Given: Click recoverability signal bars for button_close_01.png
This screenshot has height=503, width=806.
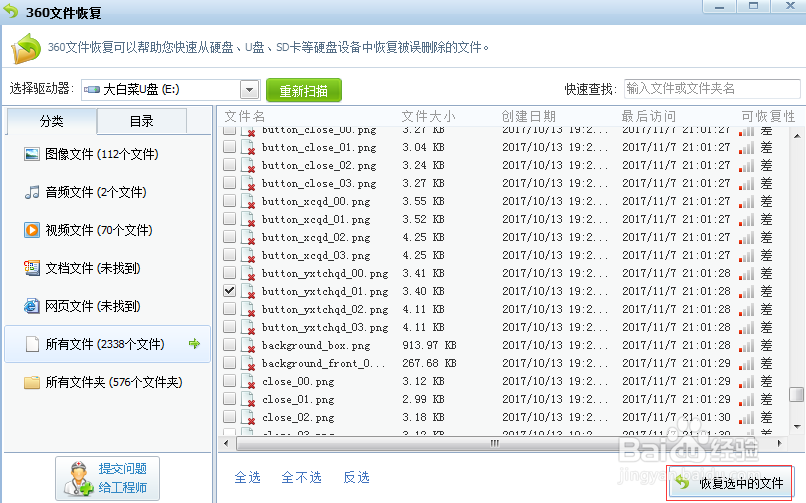Looking at the screenshot, I should [746, 148].
